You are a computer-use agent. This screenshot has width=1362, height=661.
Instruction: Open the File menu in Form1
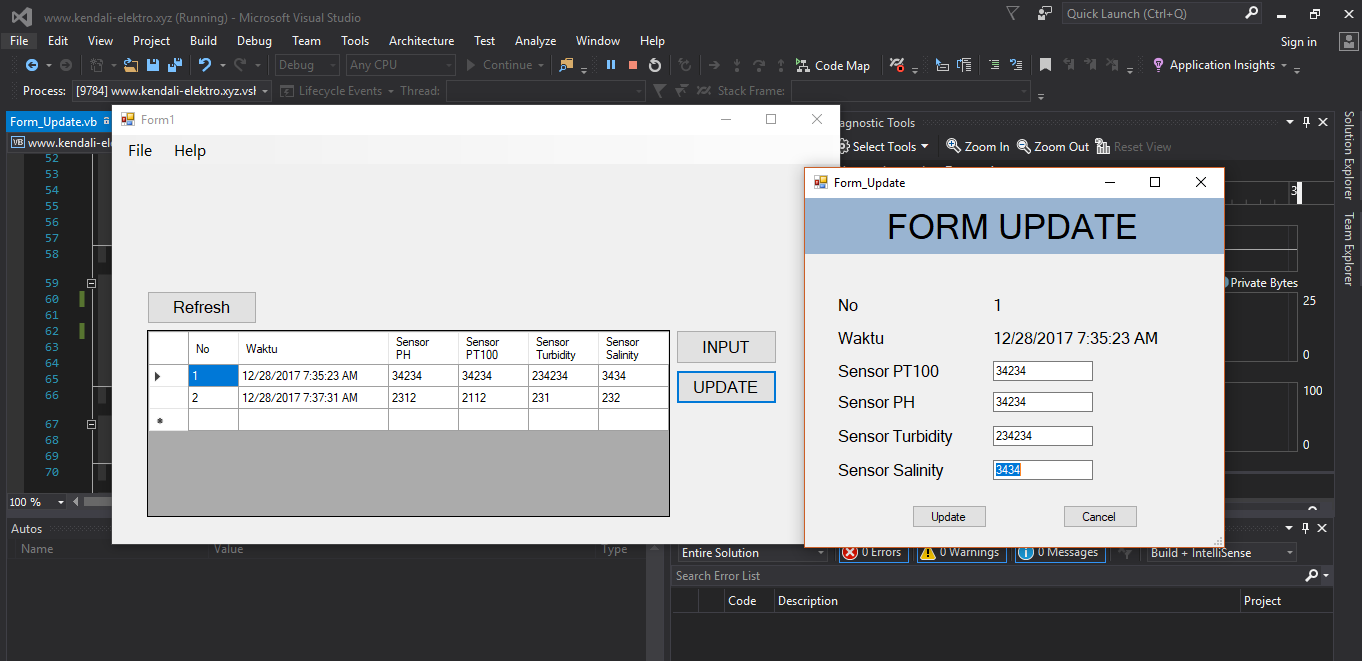coord(140,151)
